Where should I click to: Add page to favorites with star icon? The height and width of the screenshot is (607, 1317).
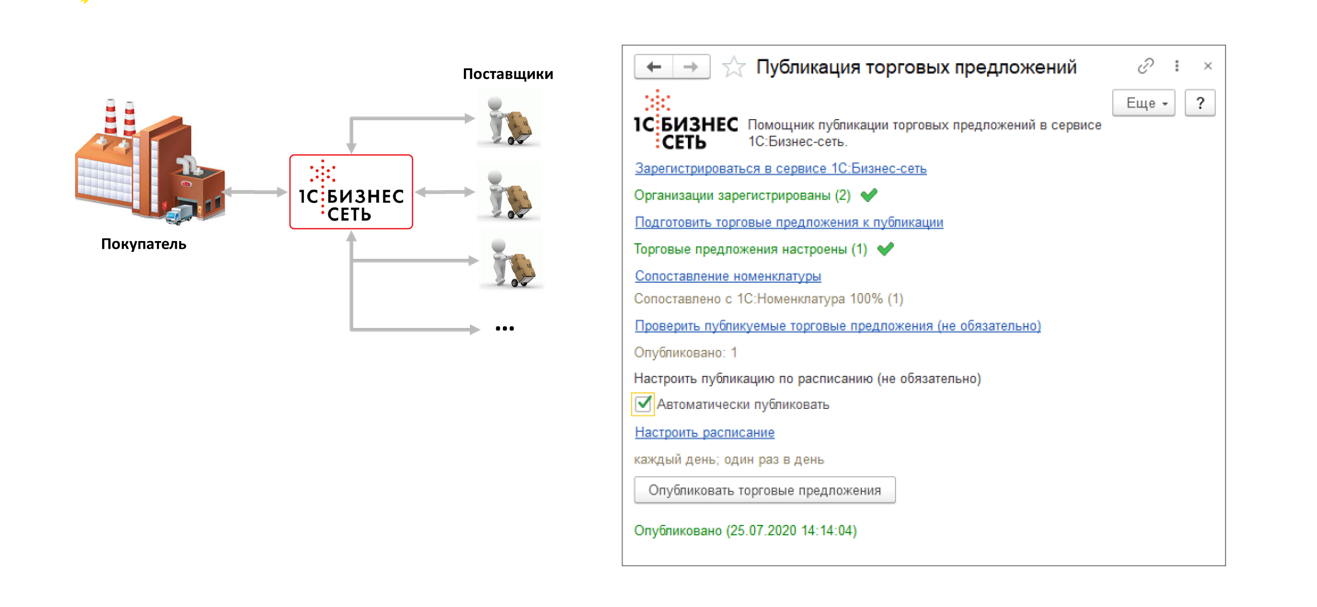point(734,67)
